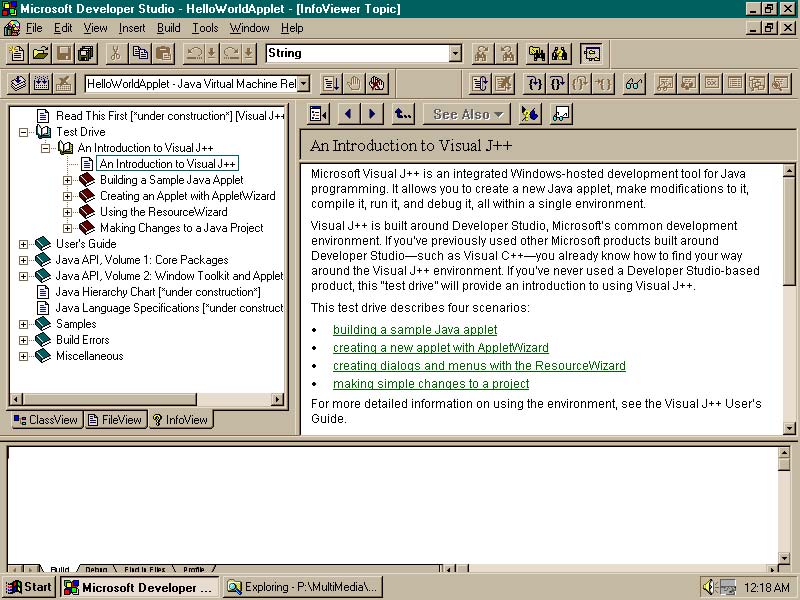The height and width of the screenshot is (600, 800).
Task: Click the Paste clipboard icon
Action: coord(163,53)
